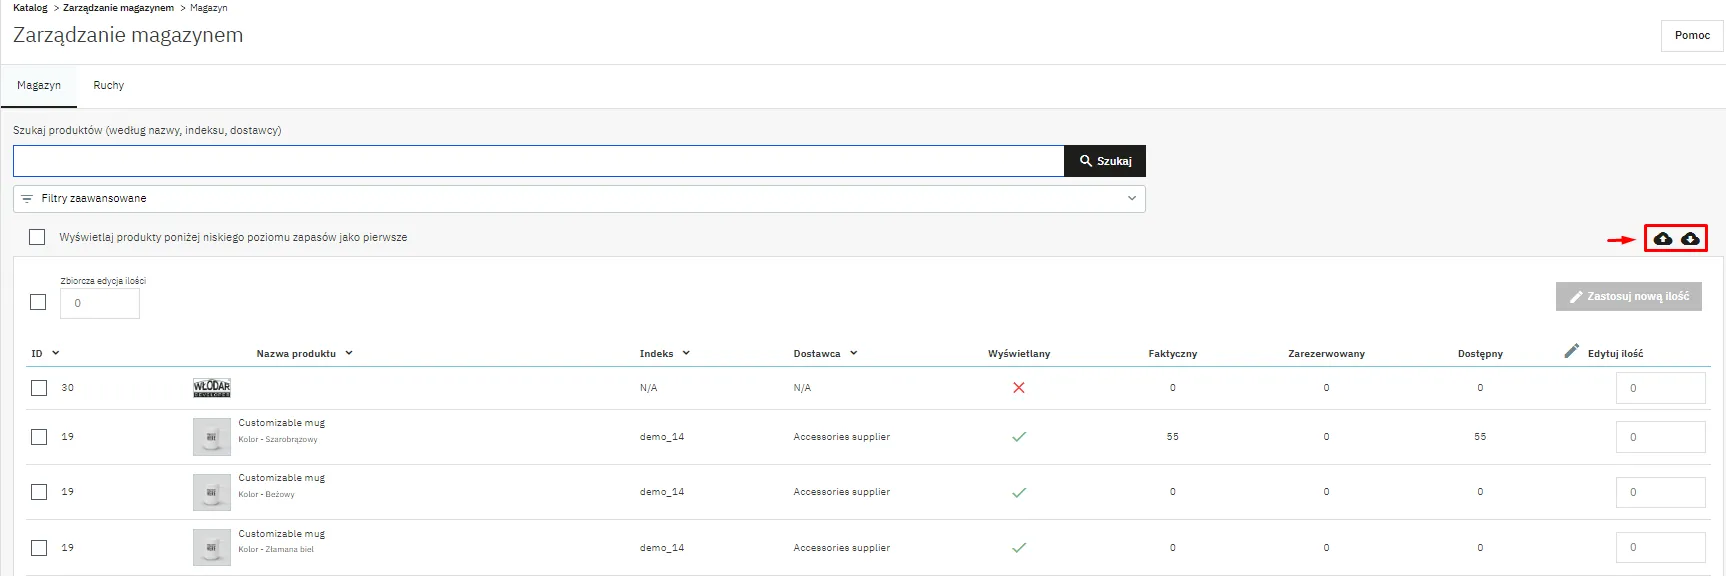Click the pencil icon beside Edytuj ilość
1726x576 pixels.
(x=1571, y=351)
